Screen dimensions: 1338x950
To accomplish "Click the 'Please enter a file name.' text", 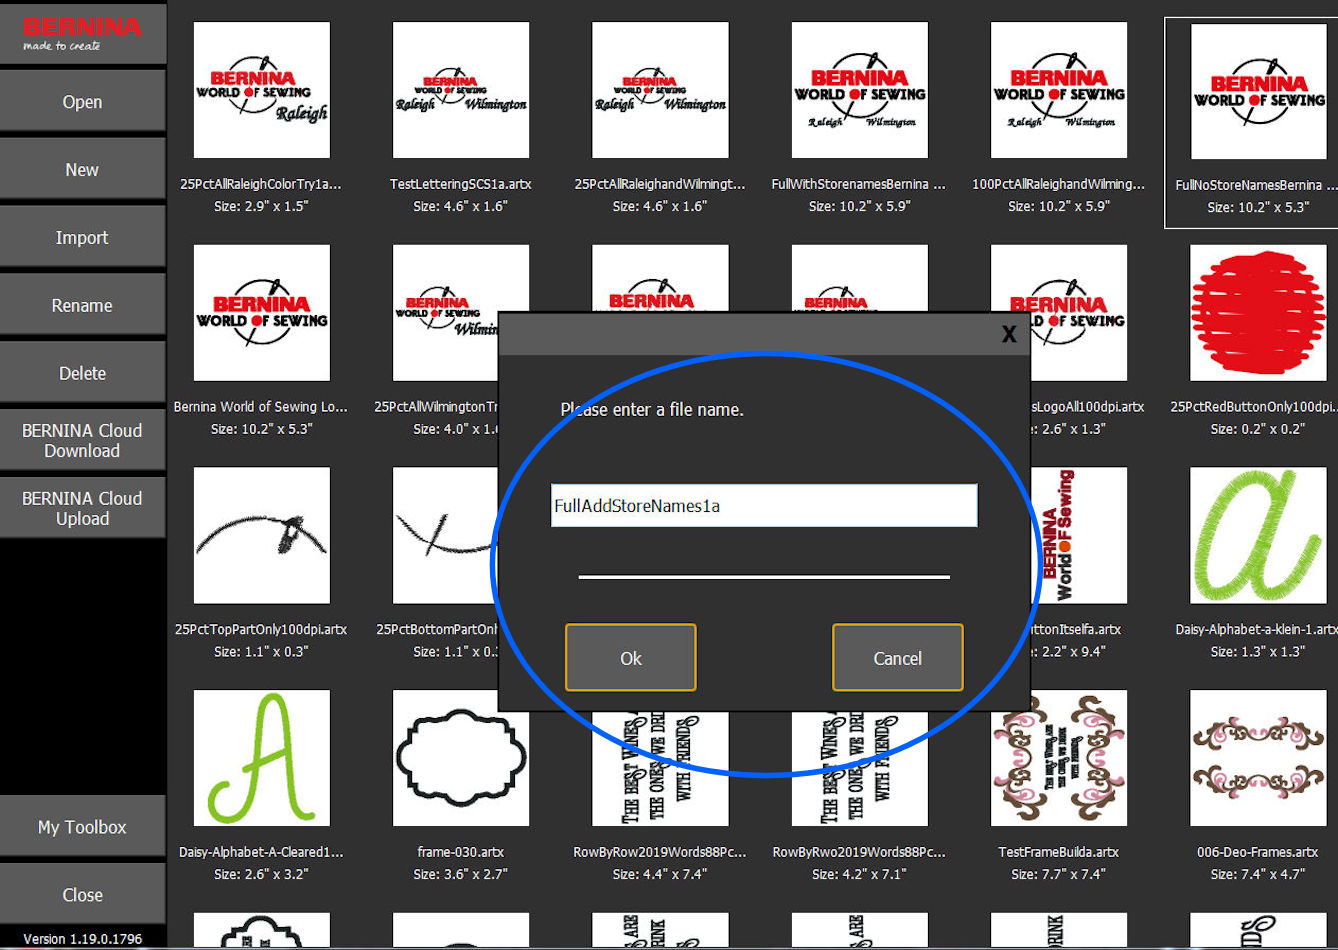I will (652, 409).
